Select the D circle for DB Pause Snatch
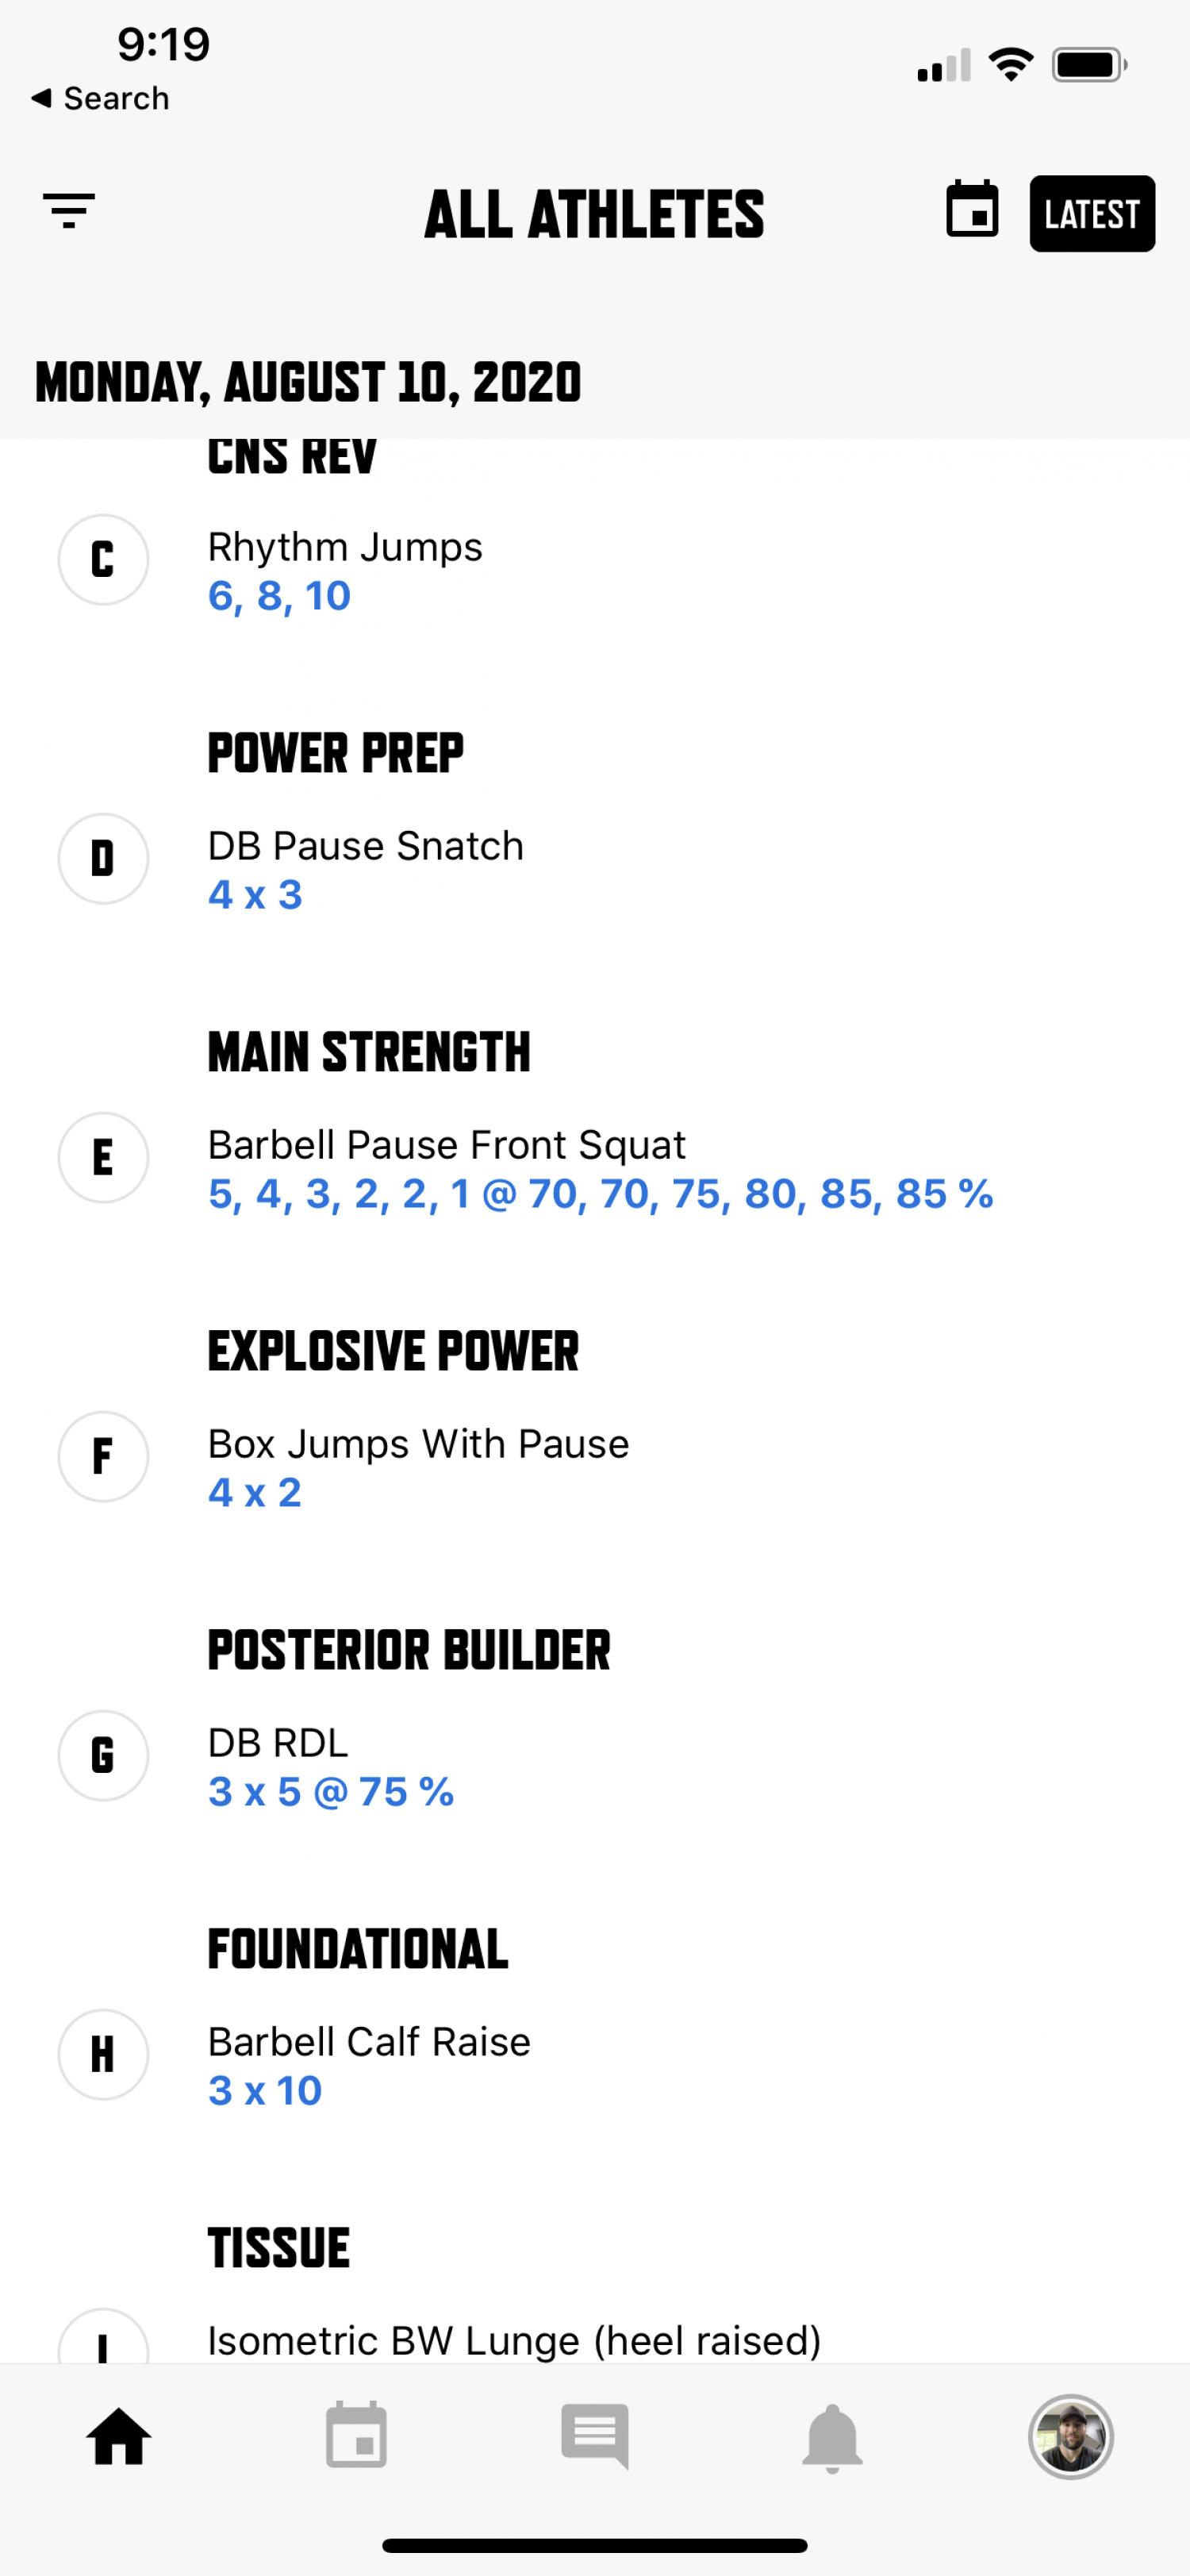The image size is (1190, 2576). (x=103, y=859)
